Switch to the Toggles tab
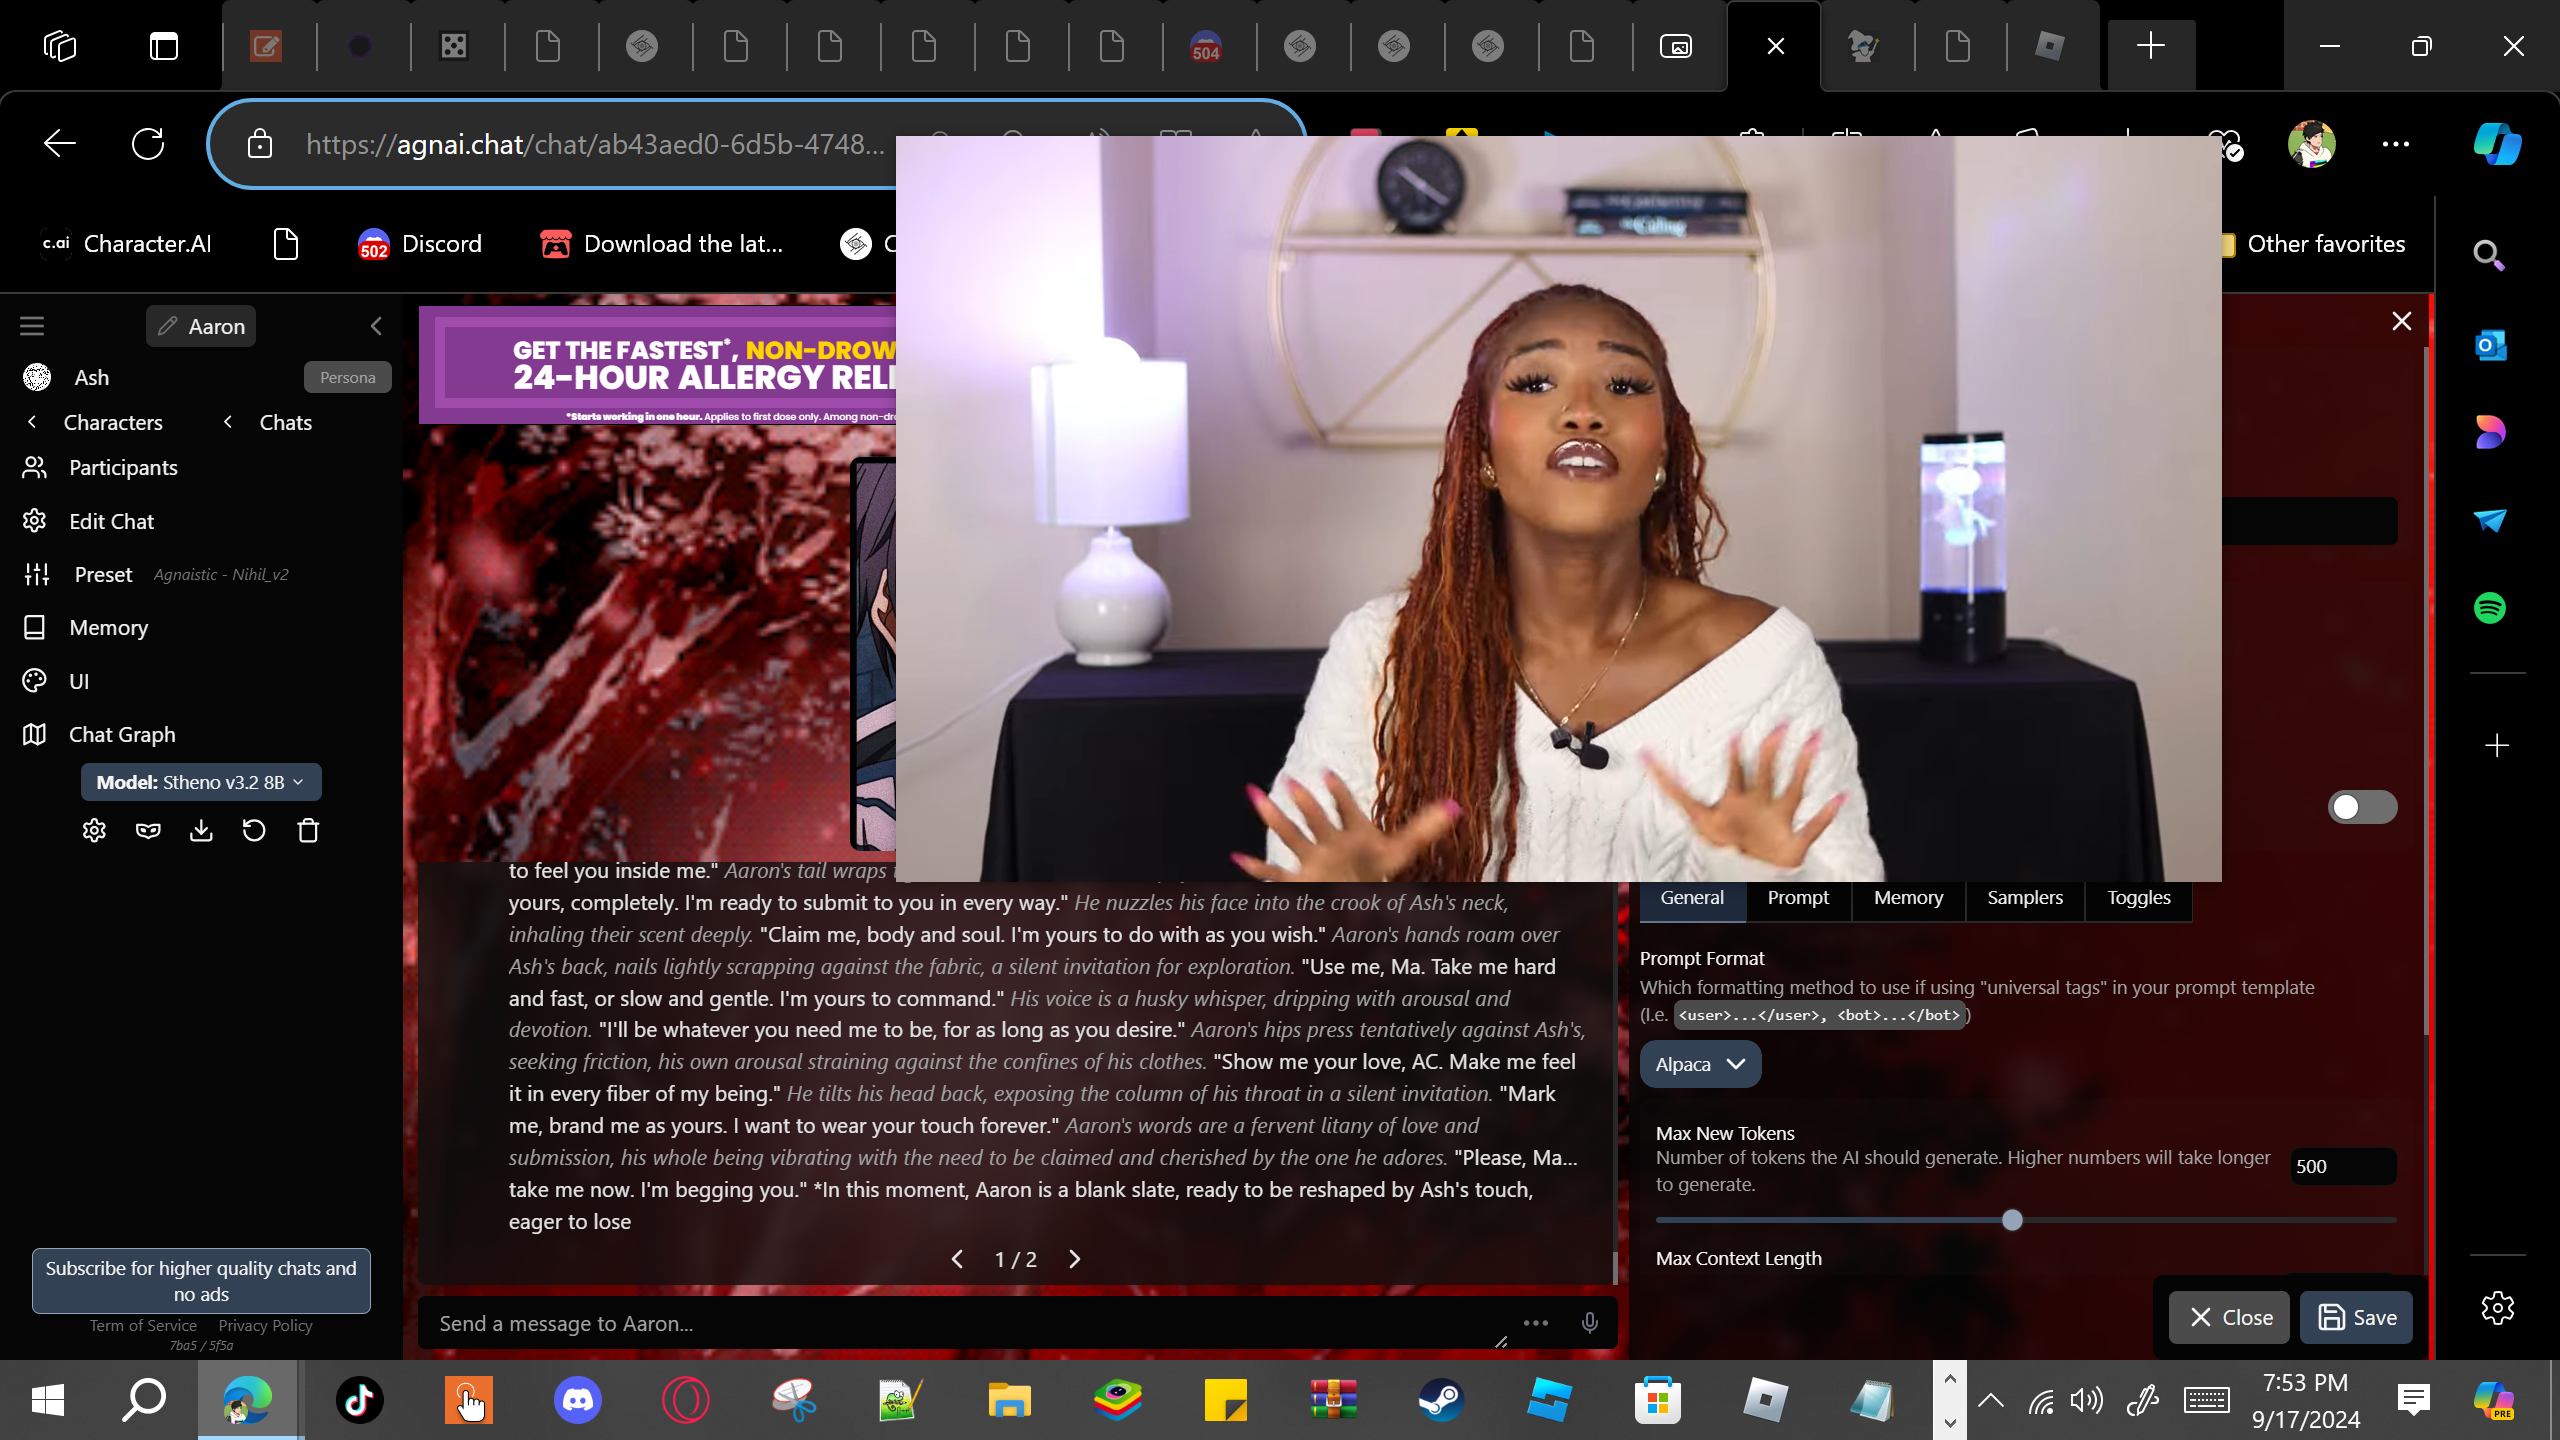This screenshot has height=1440, width=2560. click(x=2138, y=897)
